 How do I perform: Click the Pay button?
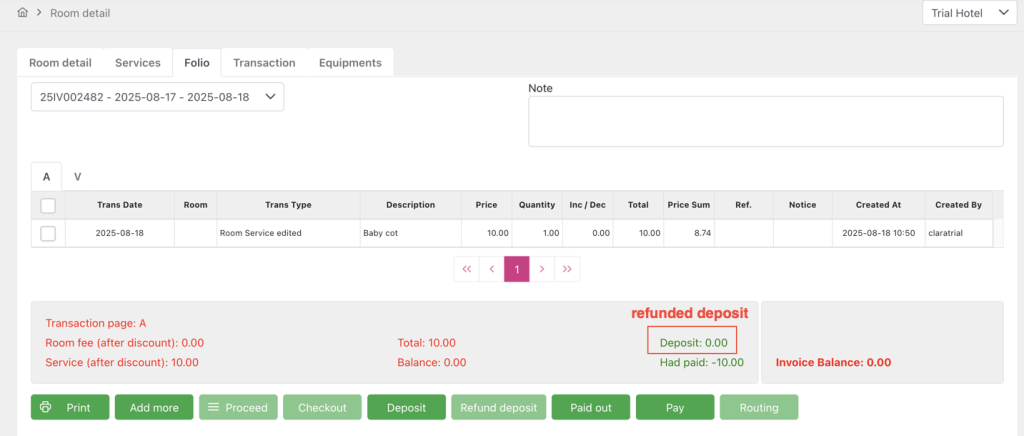tap(675, 407)
